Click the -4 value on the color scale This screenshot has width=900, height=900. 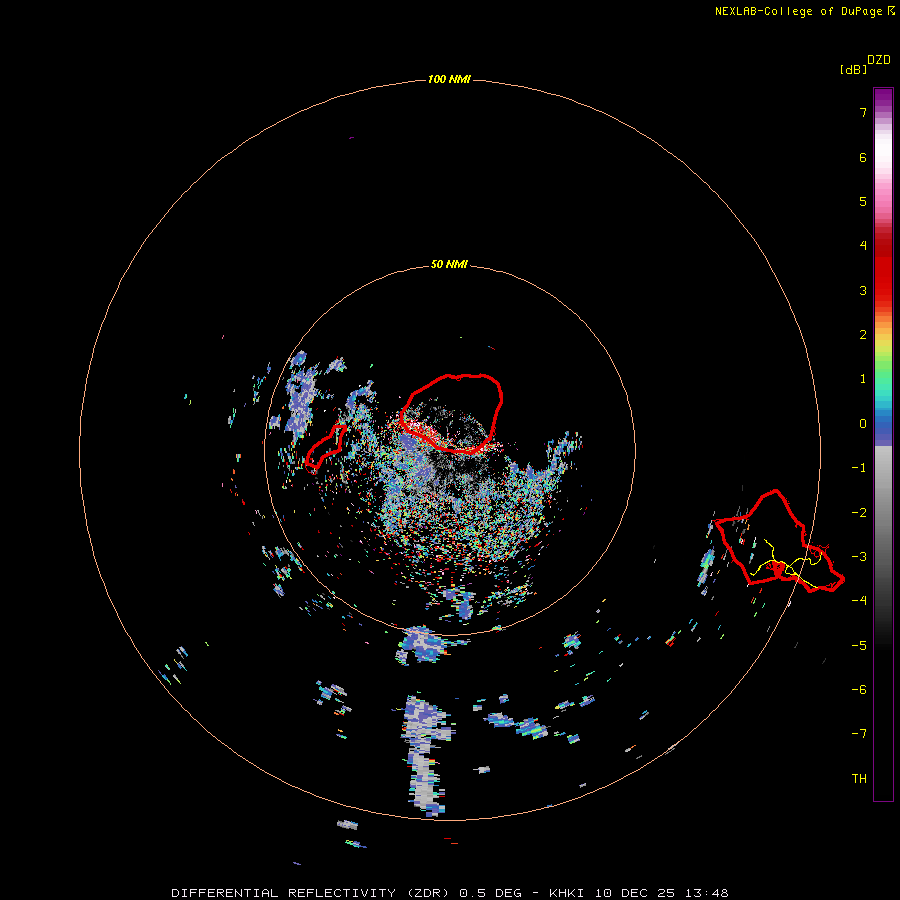click(859, 601)
